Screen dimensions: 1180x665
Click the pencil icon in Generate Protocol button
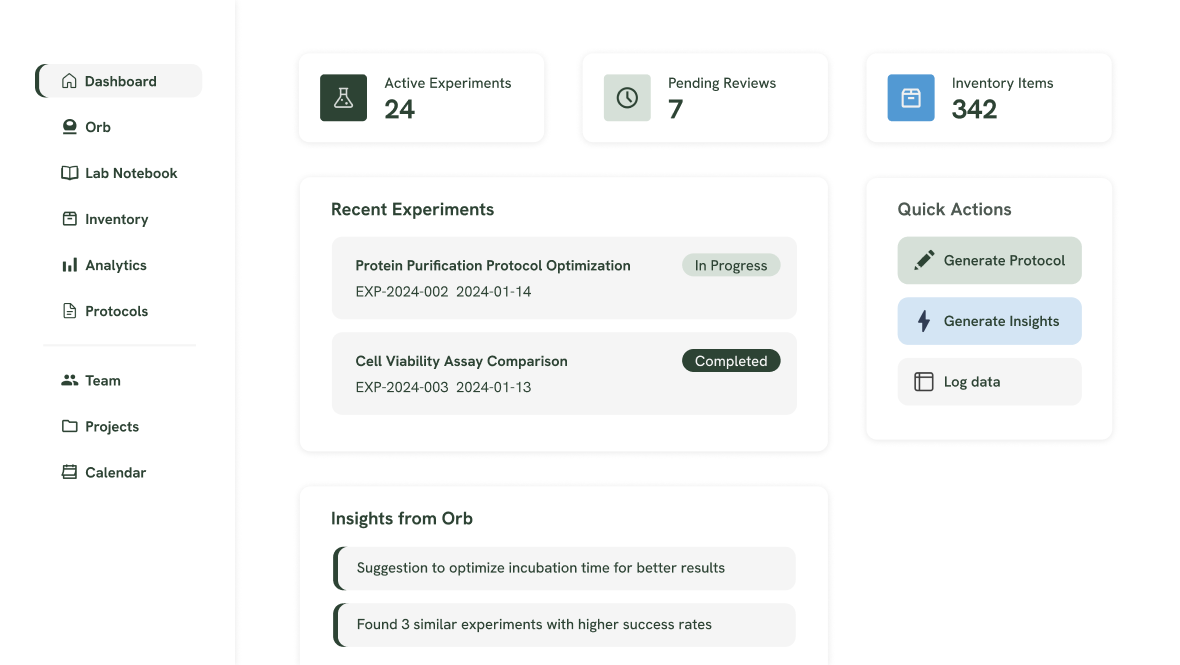pyautogui.click(x=923, y=260)
